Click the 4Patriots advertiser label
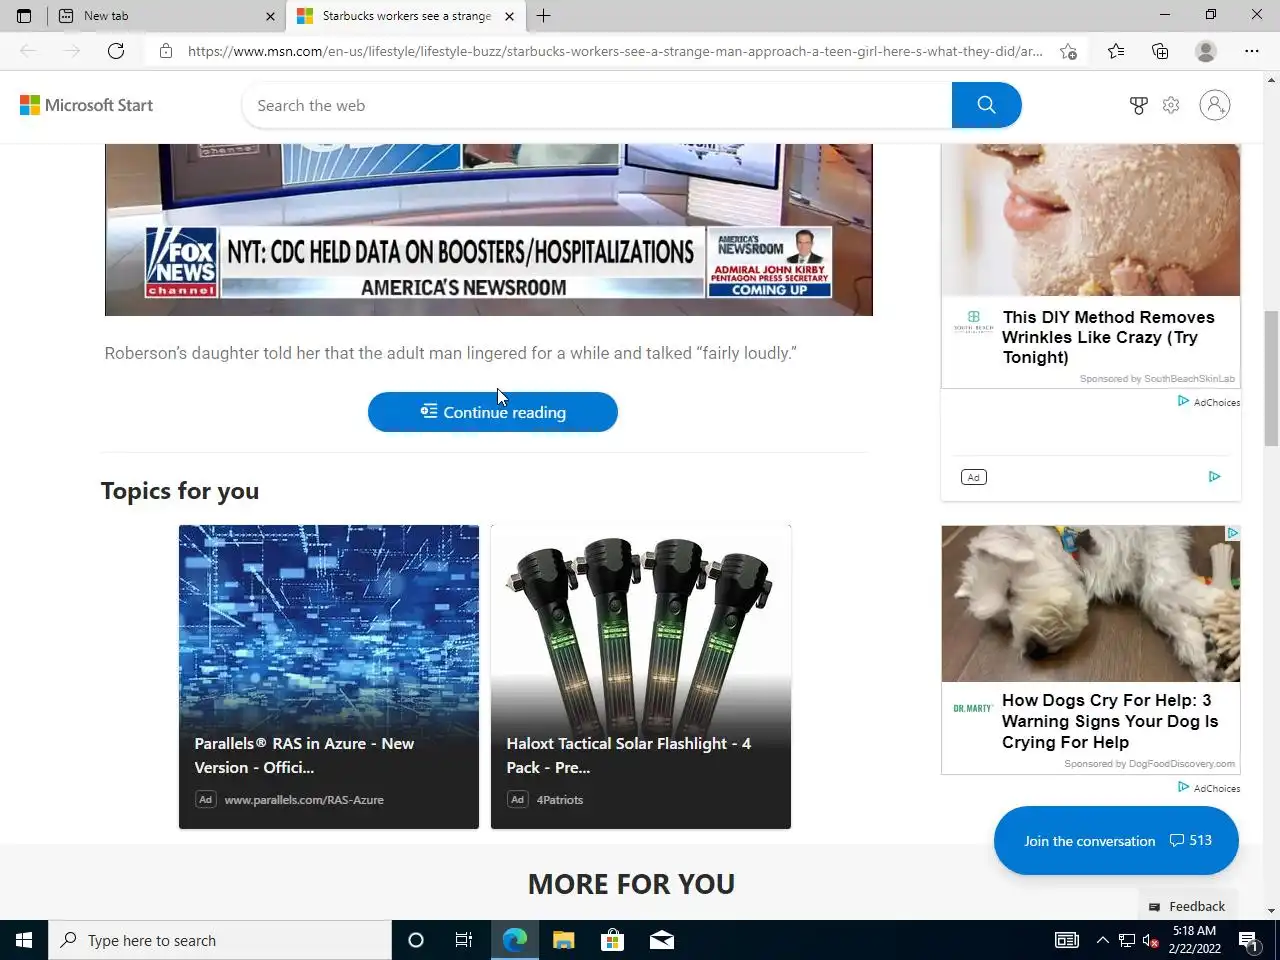Screen dimensions: 1280x960 pos(560,800)
